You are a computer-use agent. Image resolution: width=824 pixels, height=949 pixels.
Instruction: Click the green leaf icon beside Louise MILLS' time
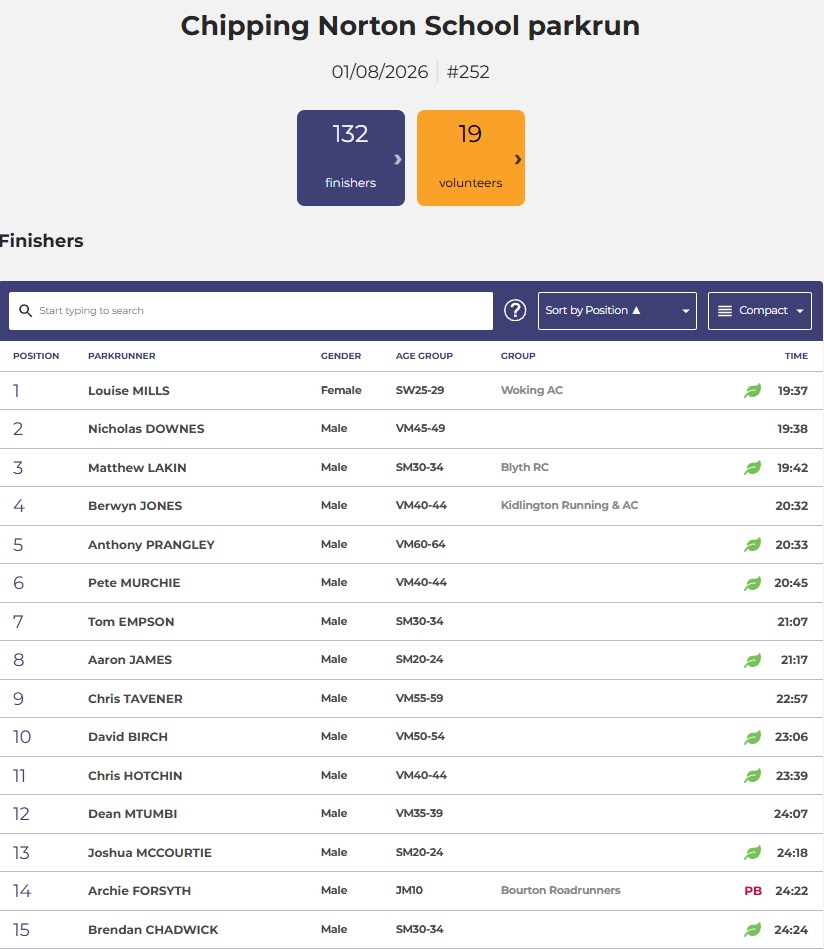(753, 390)
